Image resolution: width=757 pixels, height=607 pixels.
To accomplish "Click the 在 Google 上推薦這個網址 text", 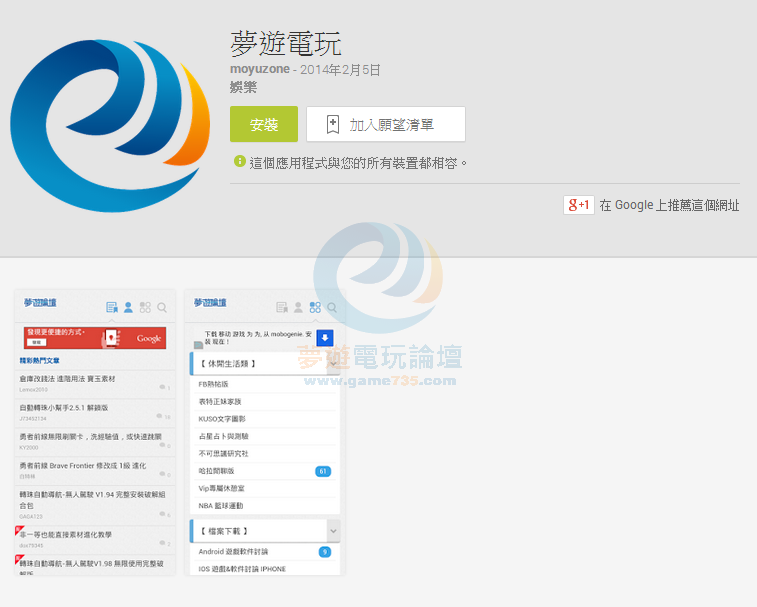I will click(x=669, y=205).
